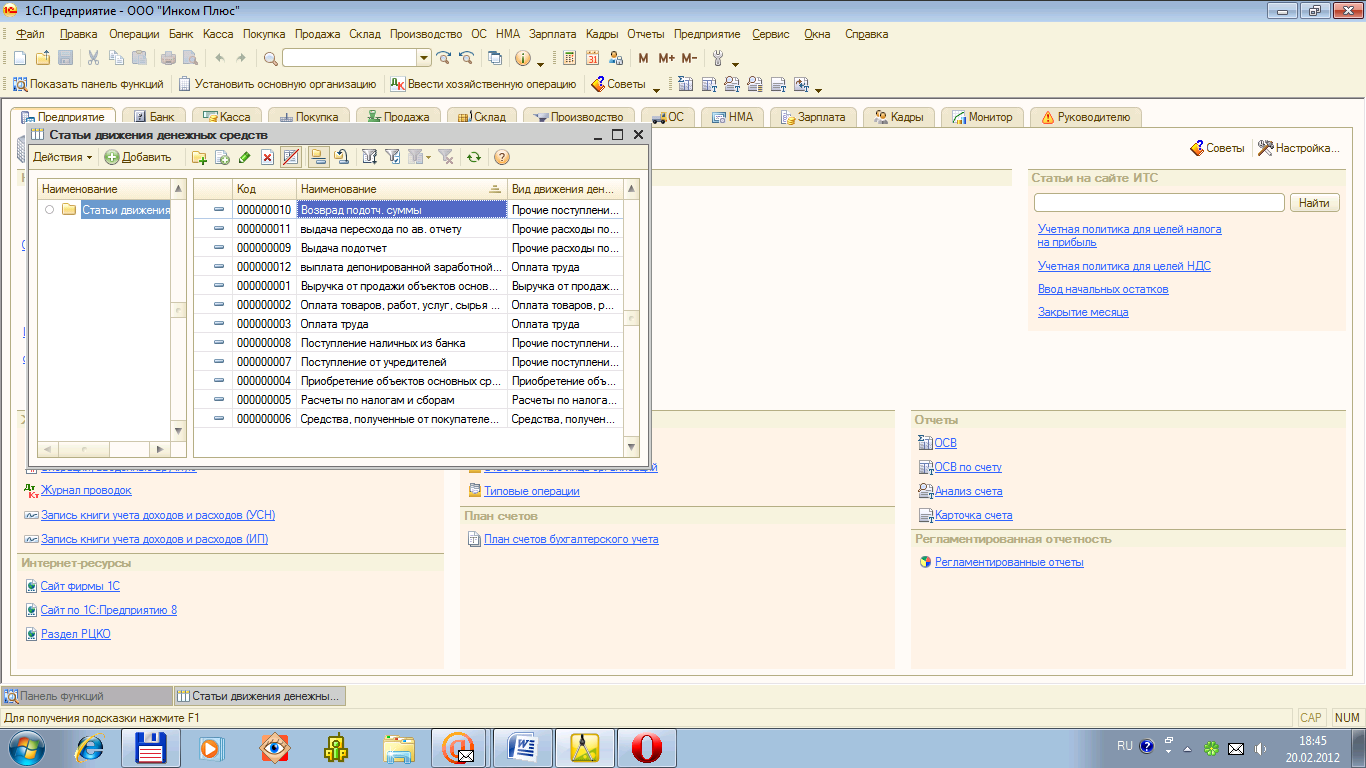Open link Закрытие месяца
Screen dimensions: 1366x768
coord(1083,312)
